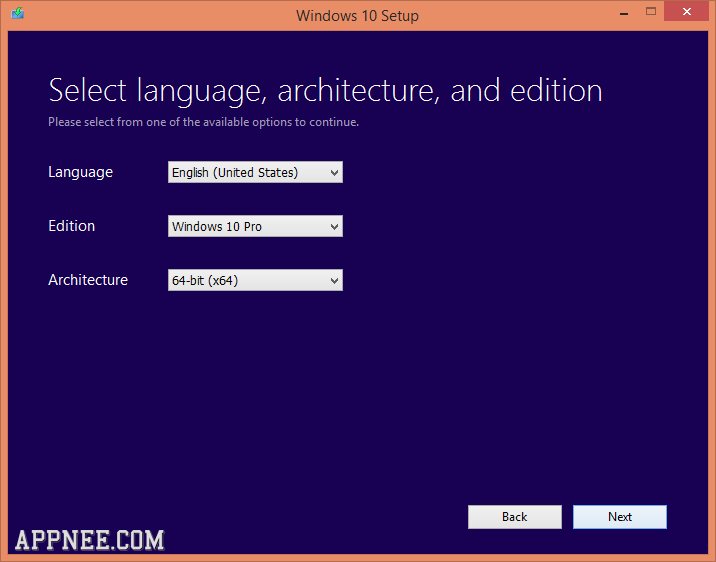Open the Architecture dropdown showing 64-bit (x64)
Screen dimensions: 716x562
click(x=255, y=280)
